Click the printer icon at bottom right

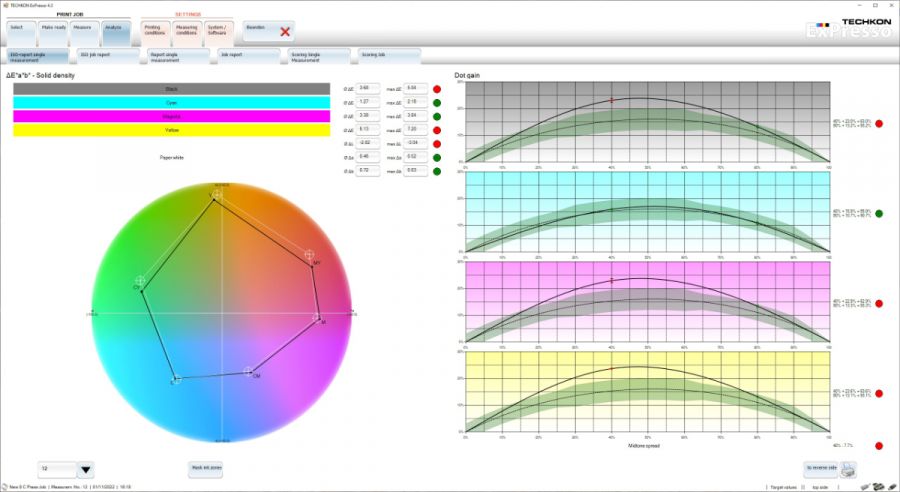tap(848, 469)
